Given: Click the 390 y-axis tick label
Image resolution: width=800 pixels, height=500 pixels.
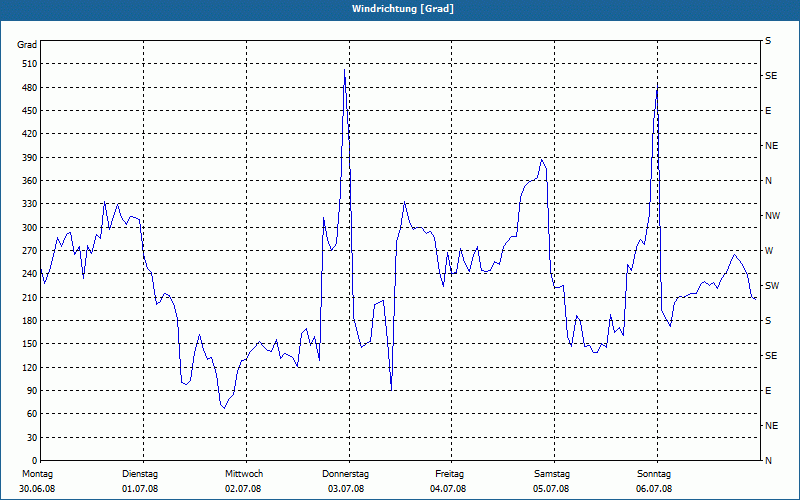Looking at the screenshot, I should coord(30,158).
